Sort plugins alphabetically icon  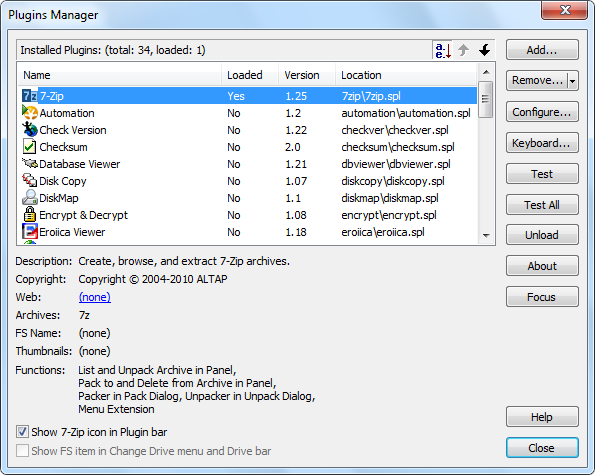pyautogui.click(x=443, y=50)
